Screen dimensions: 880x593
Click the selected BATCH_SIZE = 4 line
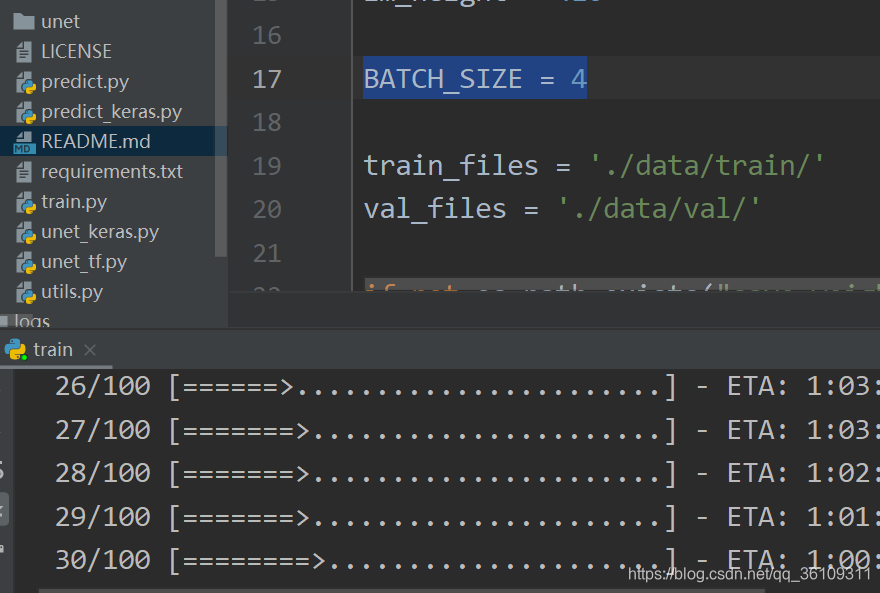[475, 78]
